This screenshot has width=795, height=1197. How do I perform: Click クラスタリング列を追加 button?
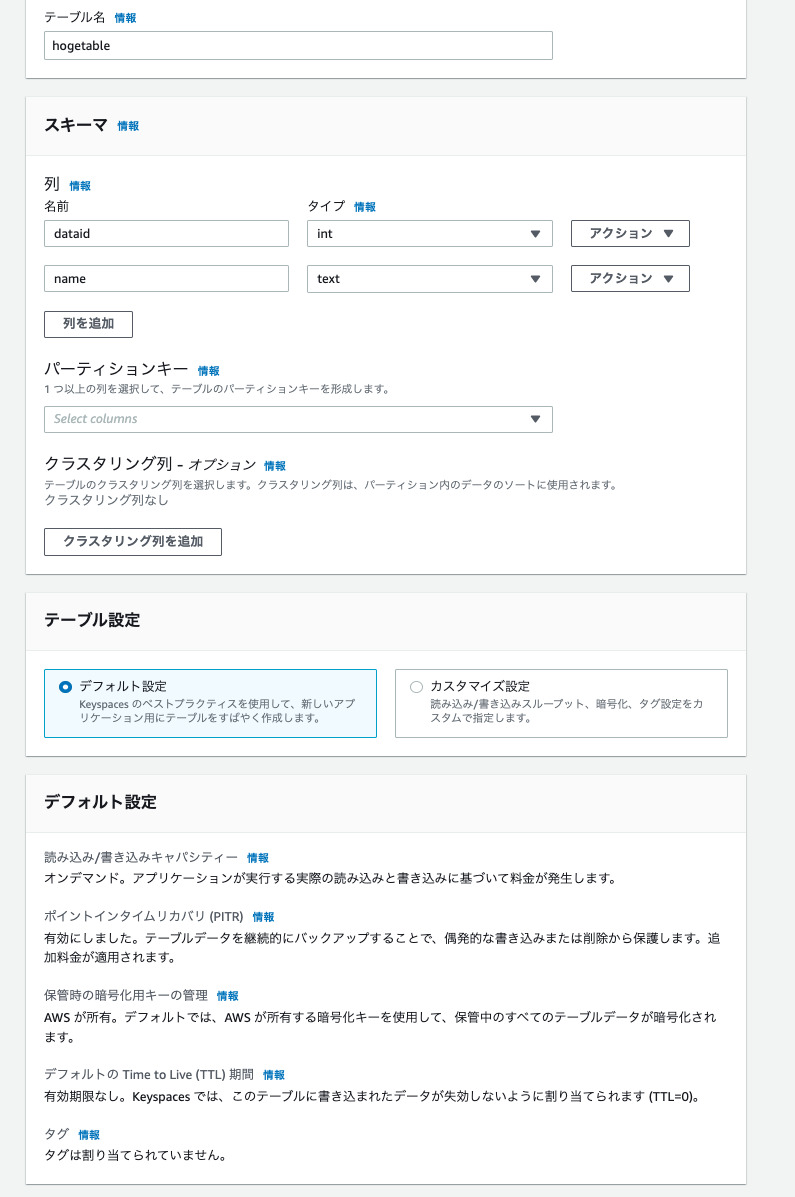coord(133,541)
